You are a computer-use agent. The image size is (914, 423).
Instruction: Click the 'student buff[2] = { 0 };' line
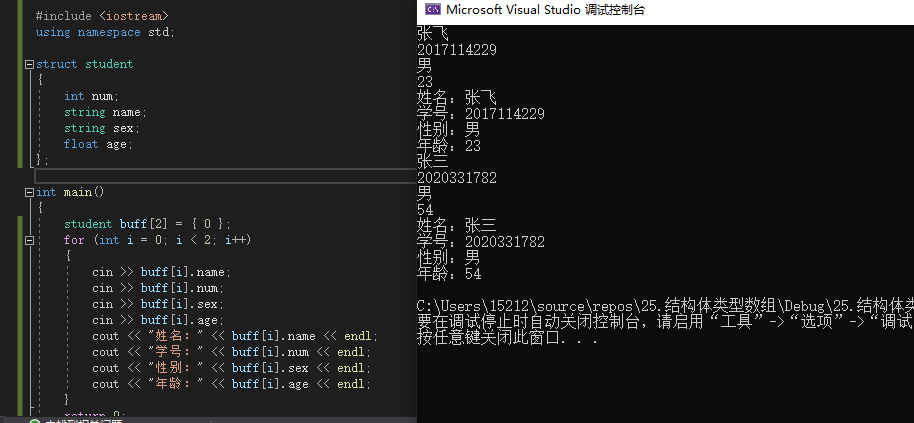click(x=147, y=224)
